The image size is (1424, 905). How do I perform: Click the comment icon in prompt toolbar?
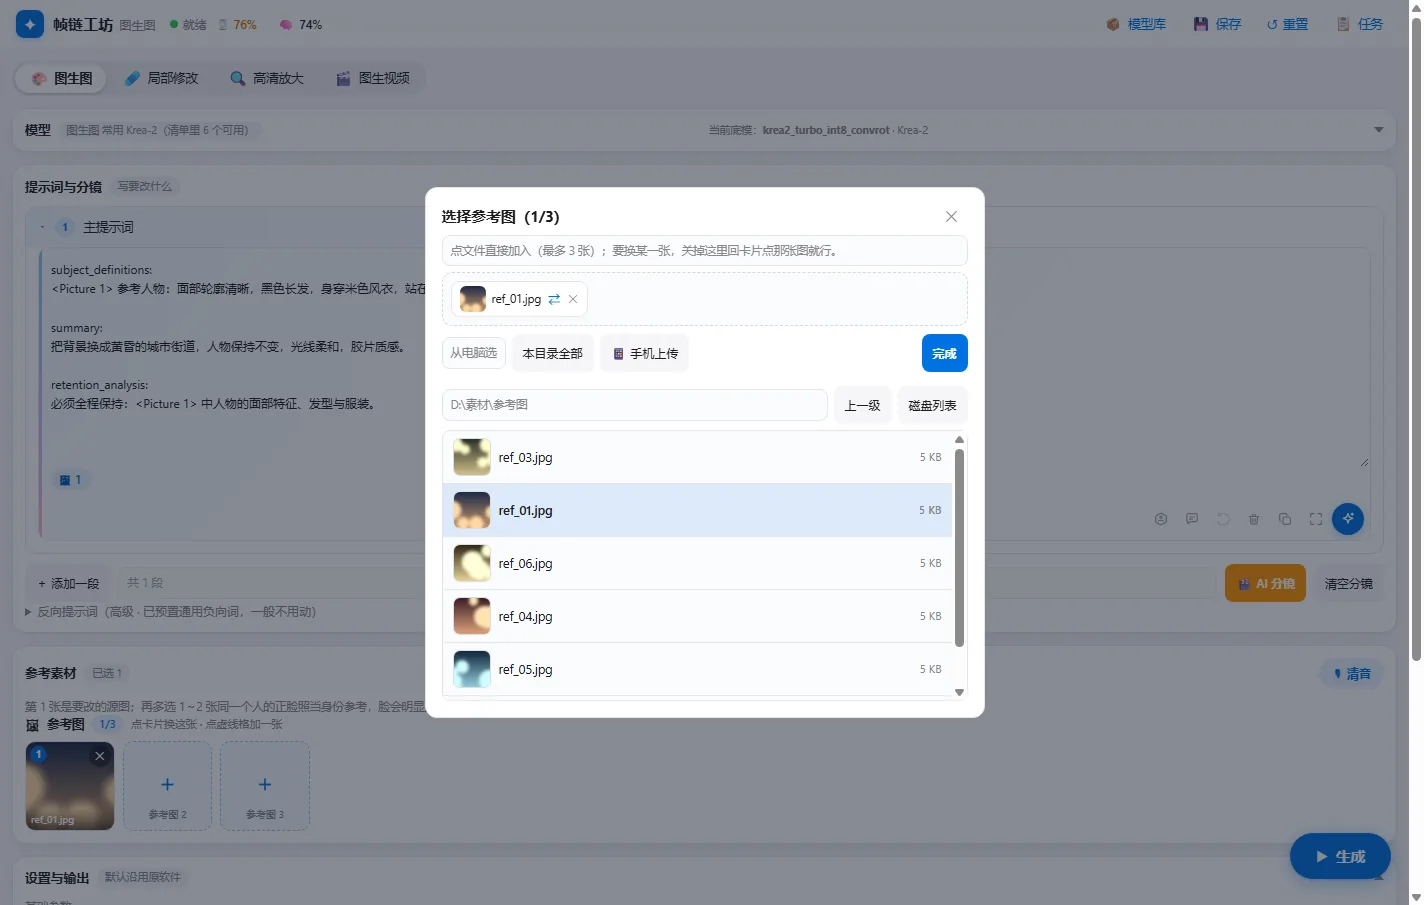1192,519
